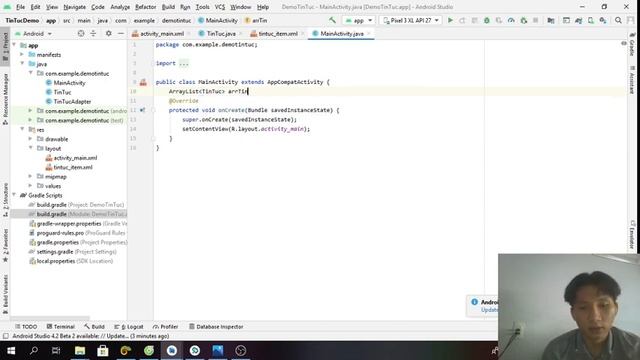The height and width of the screenshot is (360, 640).
Task: Open the Android project view dropdown
Action: (x=33, y=33)
